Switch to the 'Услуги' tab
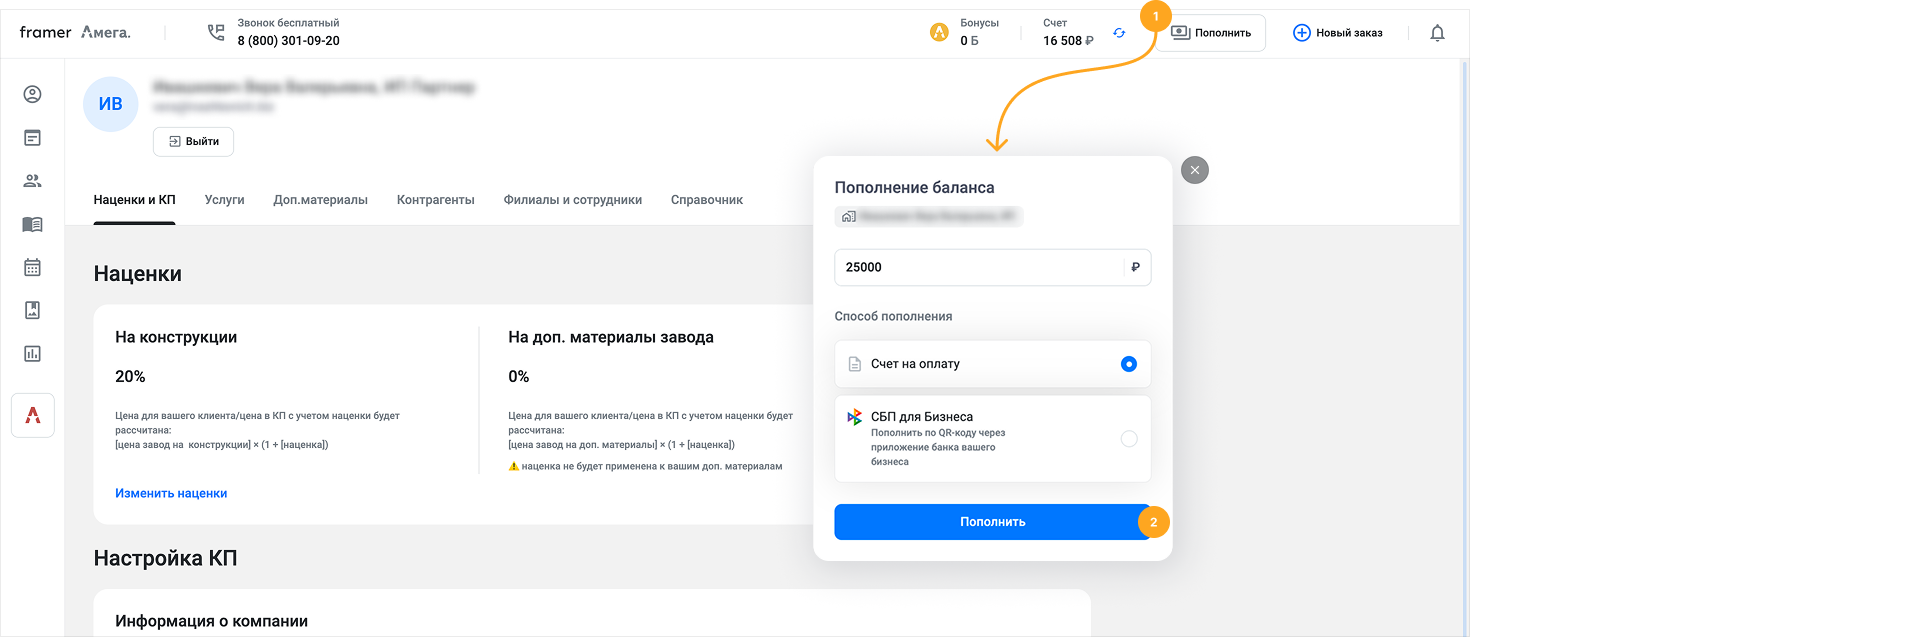The height and width of the screenshot is (637, 1910). pyautogui.click(x=224, y=200)
